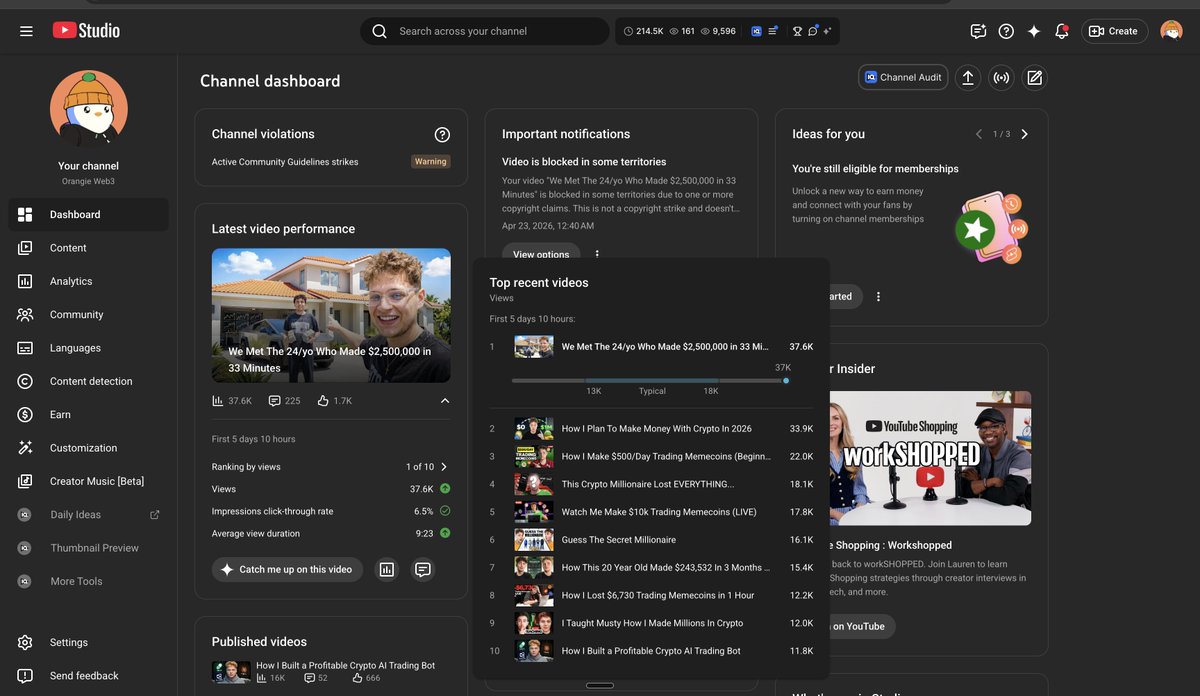Viewport: 1200px width, 696px height.
Task: Open Customization in the sidebar
Action: 89,448
